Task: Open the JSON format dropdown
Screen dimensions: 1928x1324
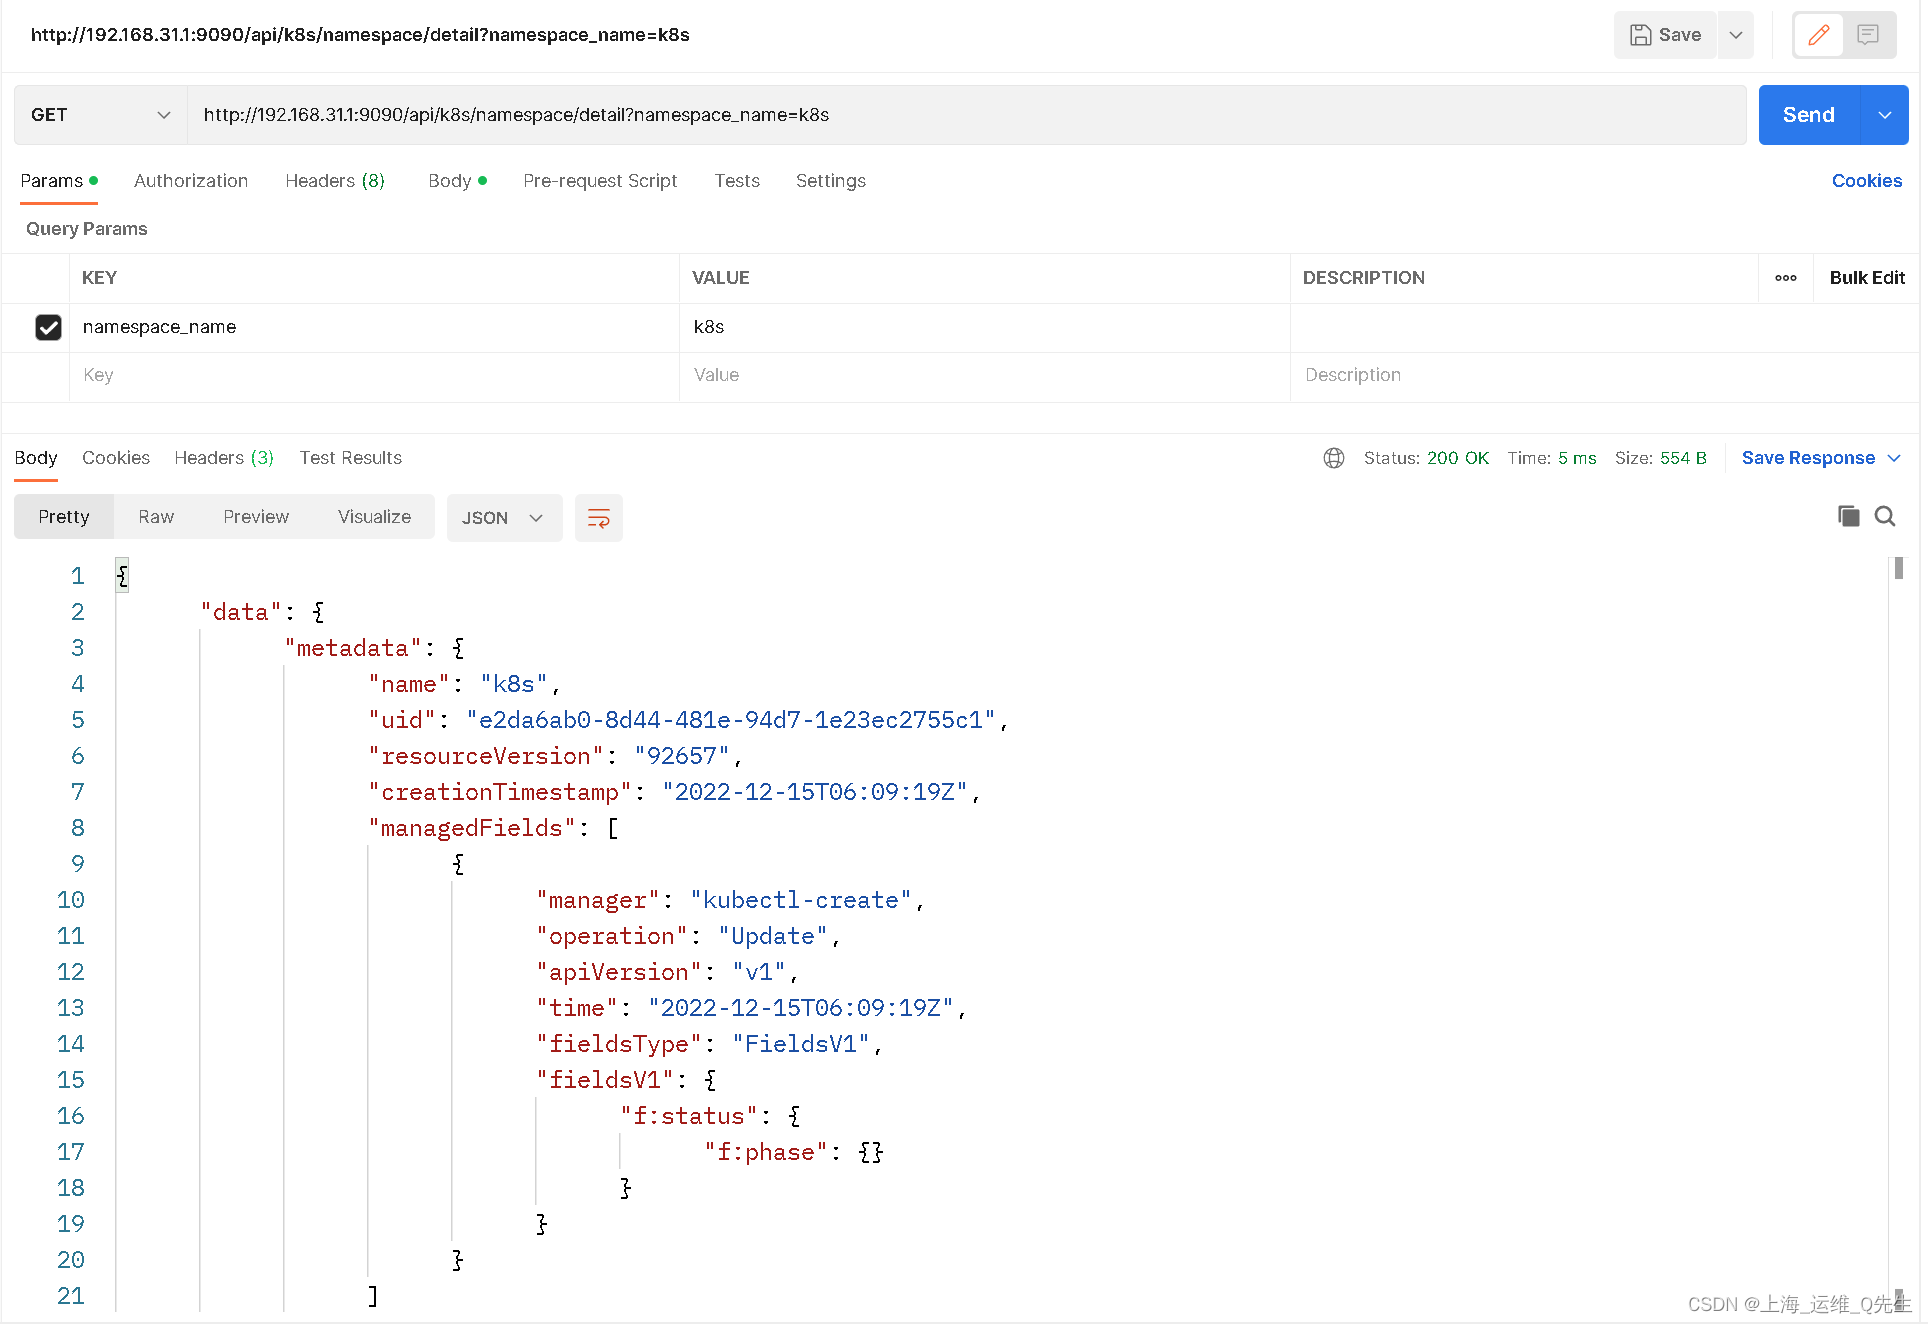Action: point(504,518)
